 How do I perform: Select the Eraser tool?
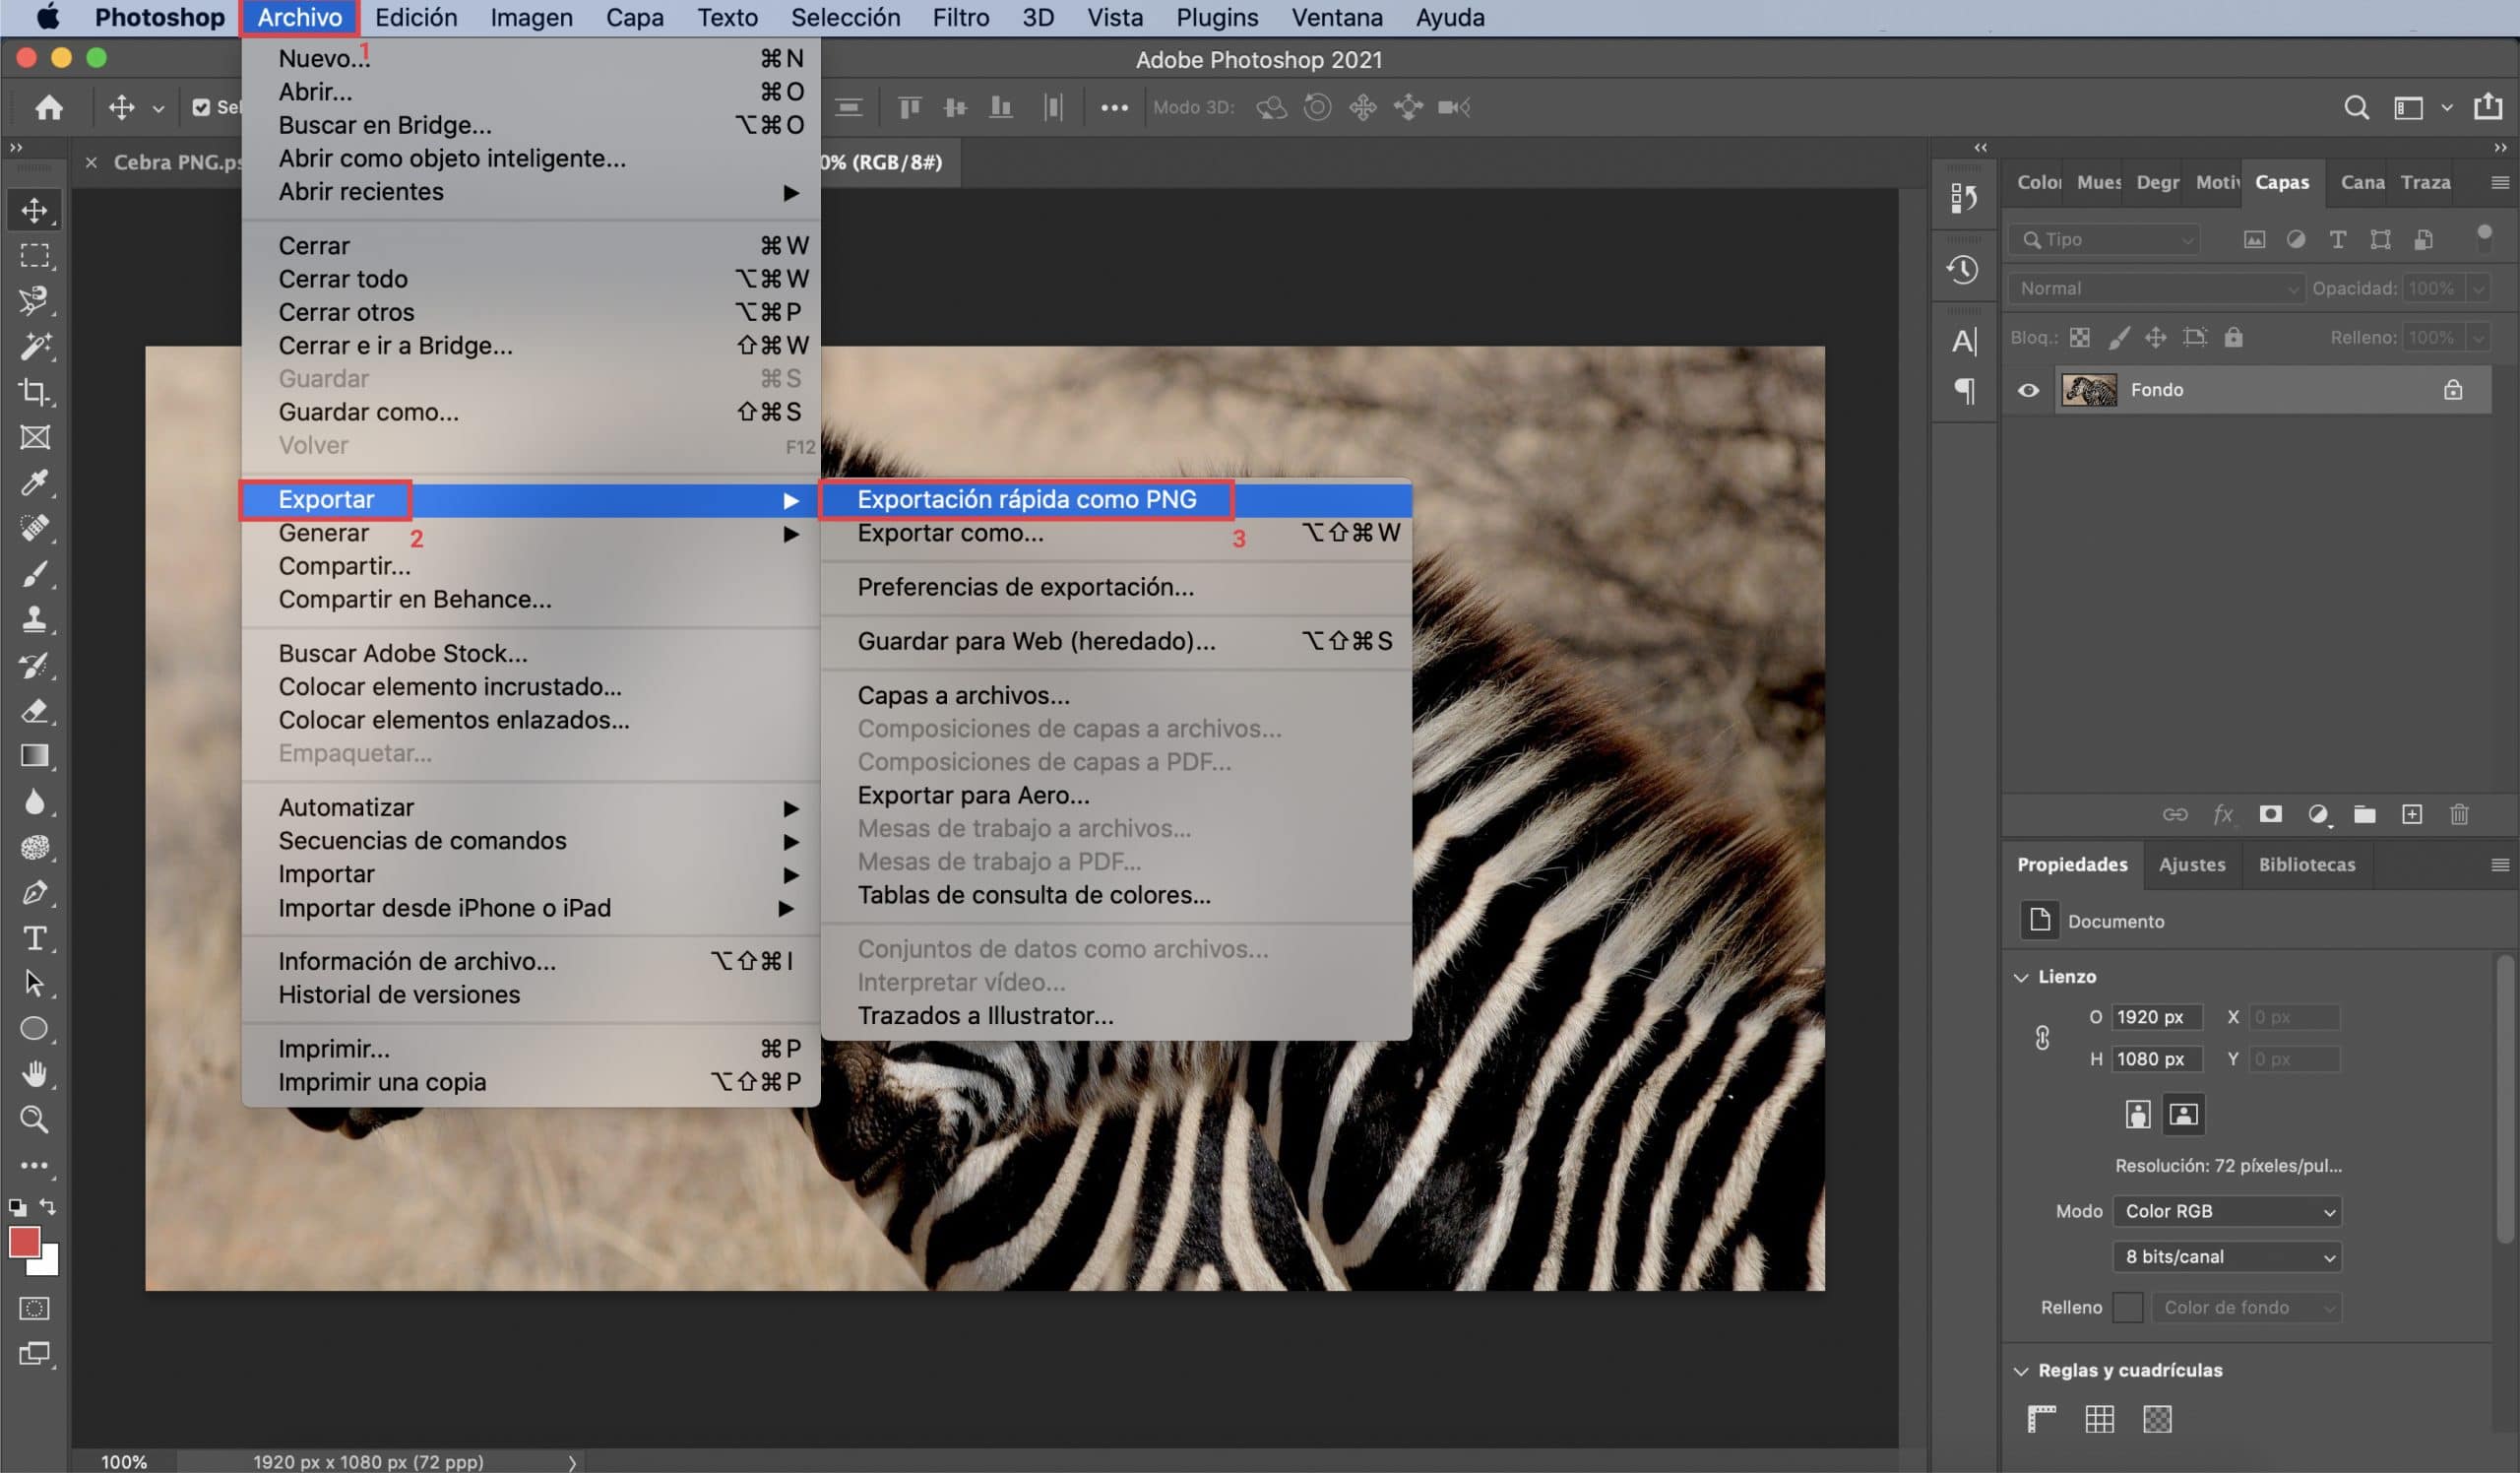click(35, 711)
